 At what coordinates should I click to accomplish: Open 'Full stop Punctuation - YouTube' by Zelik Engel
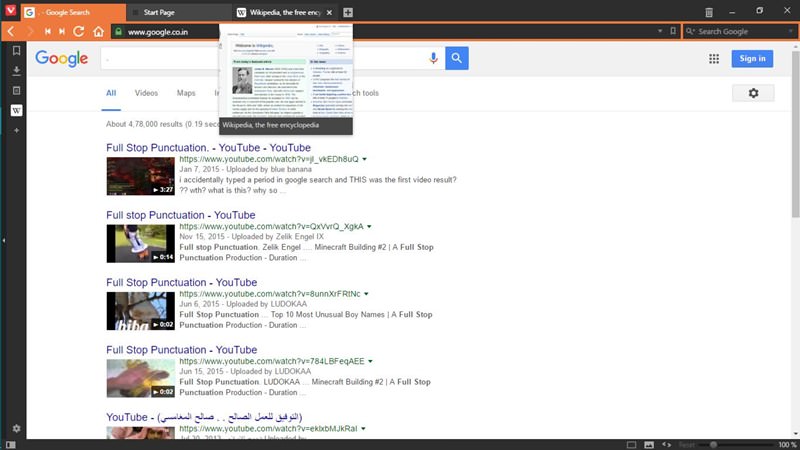[x=181, y=215]
